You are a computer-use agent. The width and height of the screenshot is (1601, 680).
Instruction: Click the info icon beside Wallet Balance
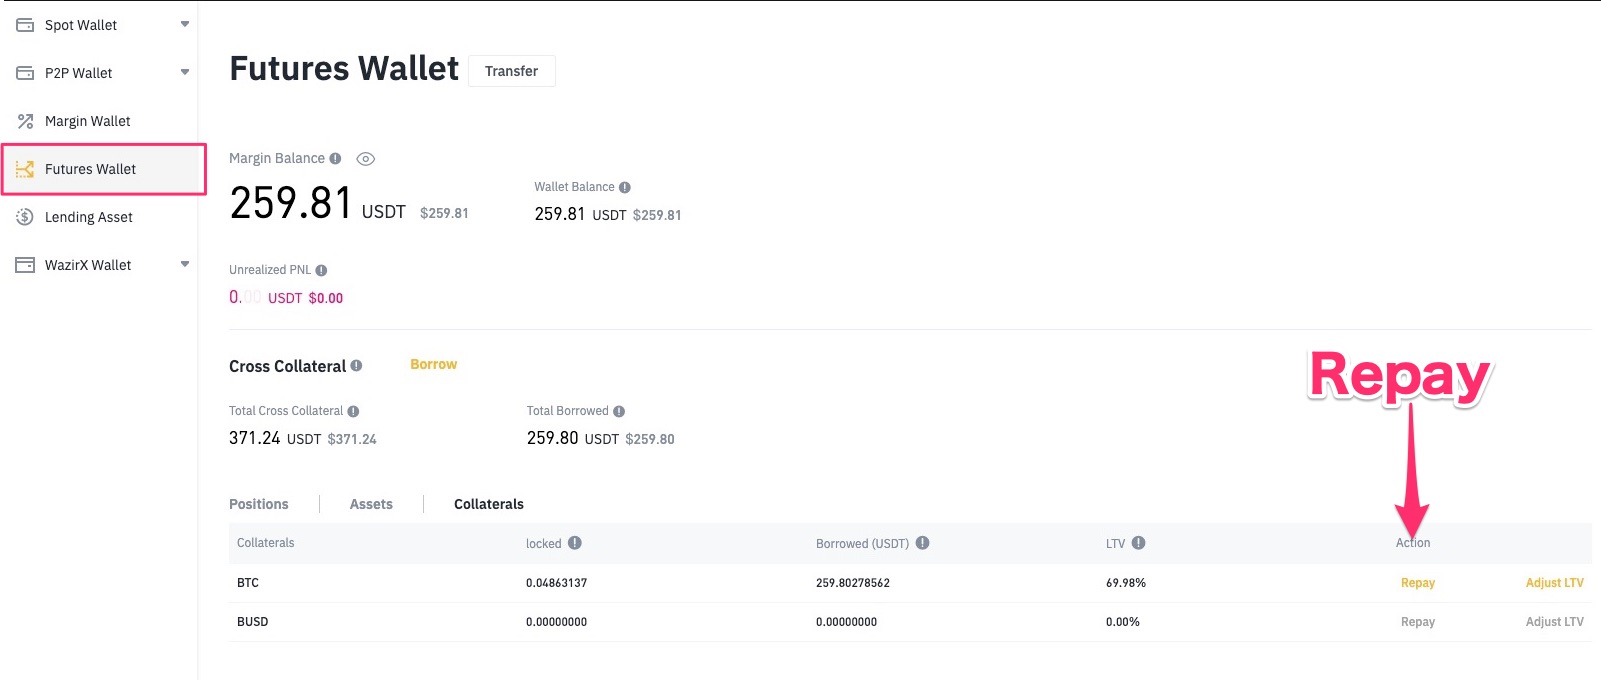[625, 187]
